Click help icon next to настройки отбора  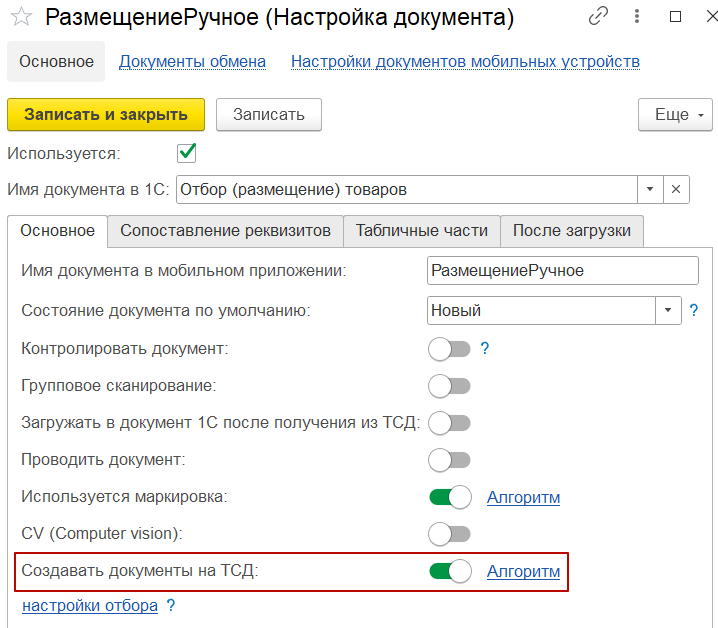171,605
